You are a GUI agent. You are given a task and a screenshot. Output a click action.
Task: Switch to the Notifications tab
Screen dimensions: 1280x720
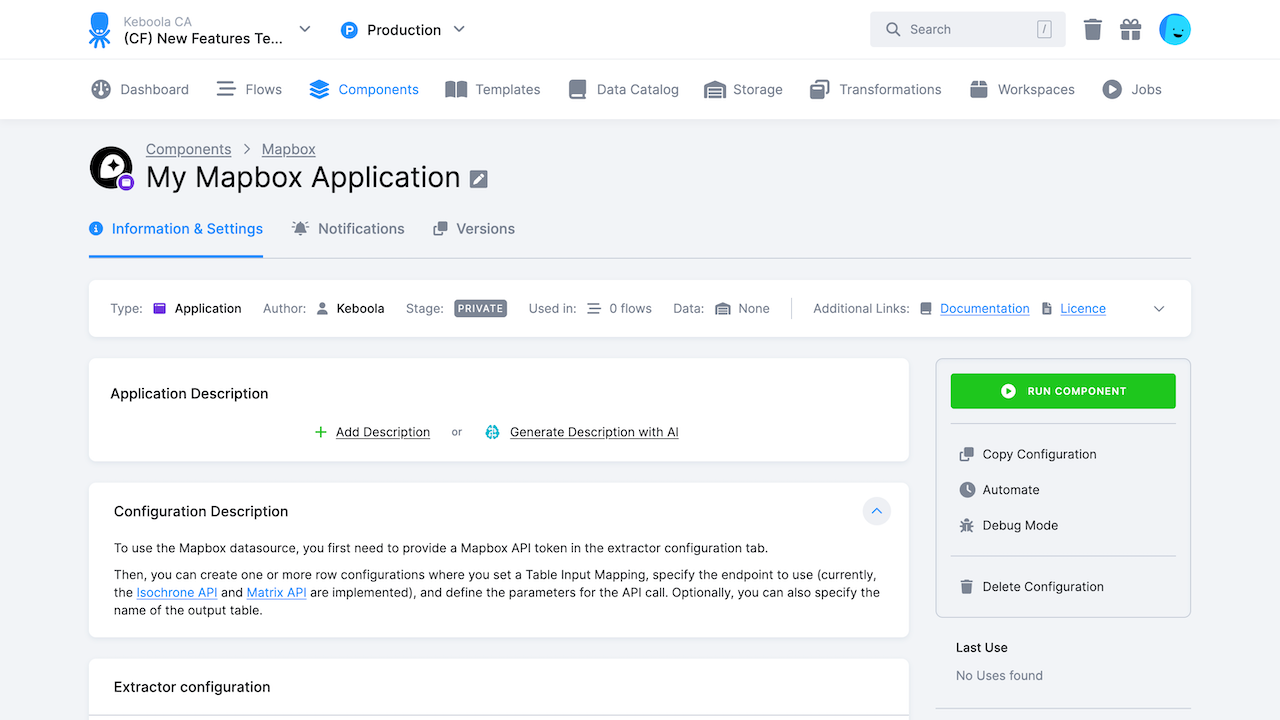(x=348, y=228)
